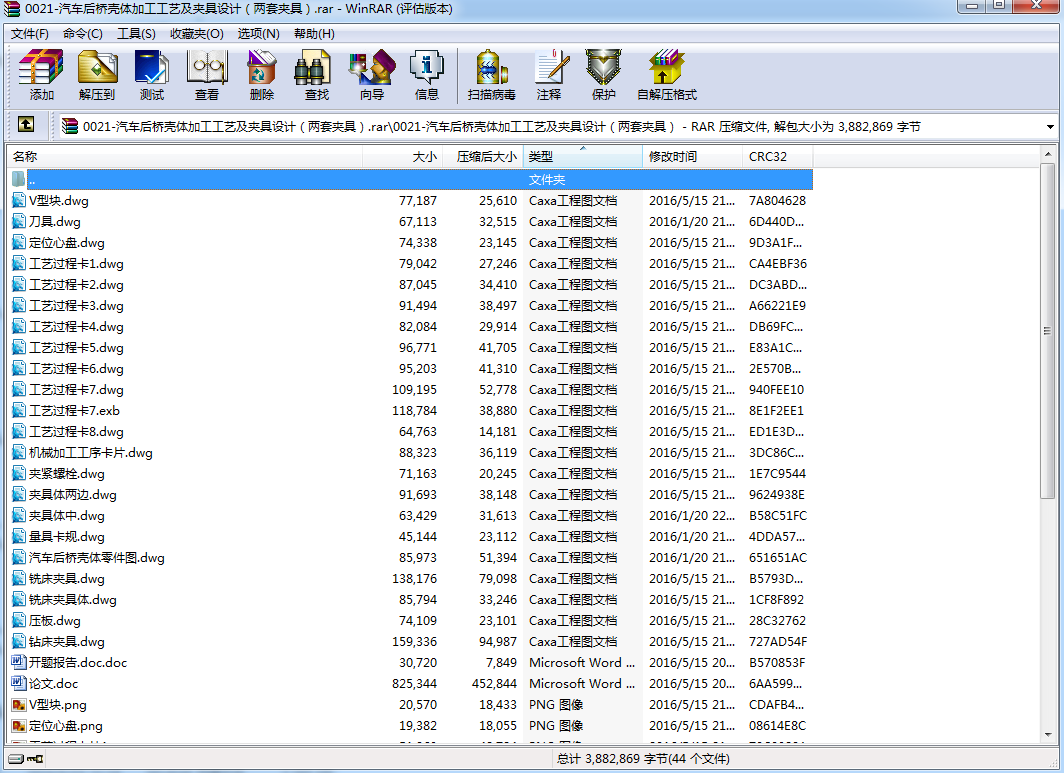Click size value 825,344 of 论文.doc
1064x773 pixels.
pyautogui.click(x=415, y=683)
